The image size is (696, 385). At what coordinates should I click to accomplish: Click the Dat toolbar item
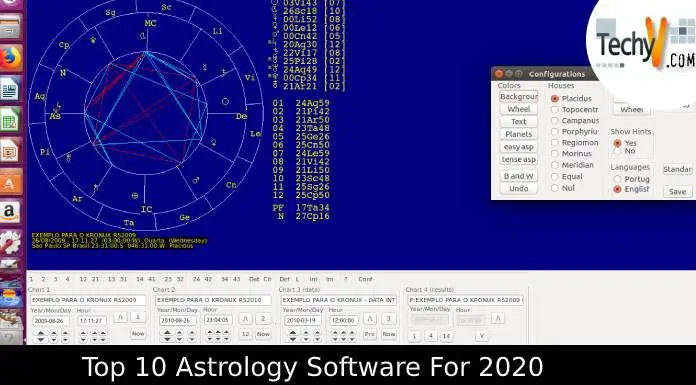(x=254, y=279)
